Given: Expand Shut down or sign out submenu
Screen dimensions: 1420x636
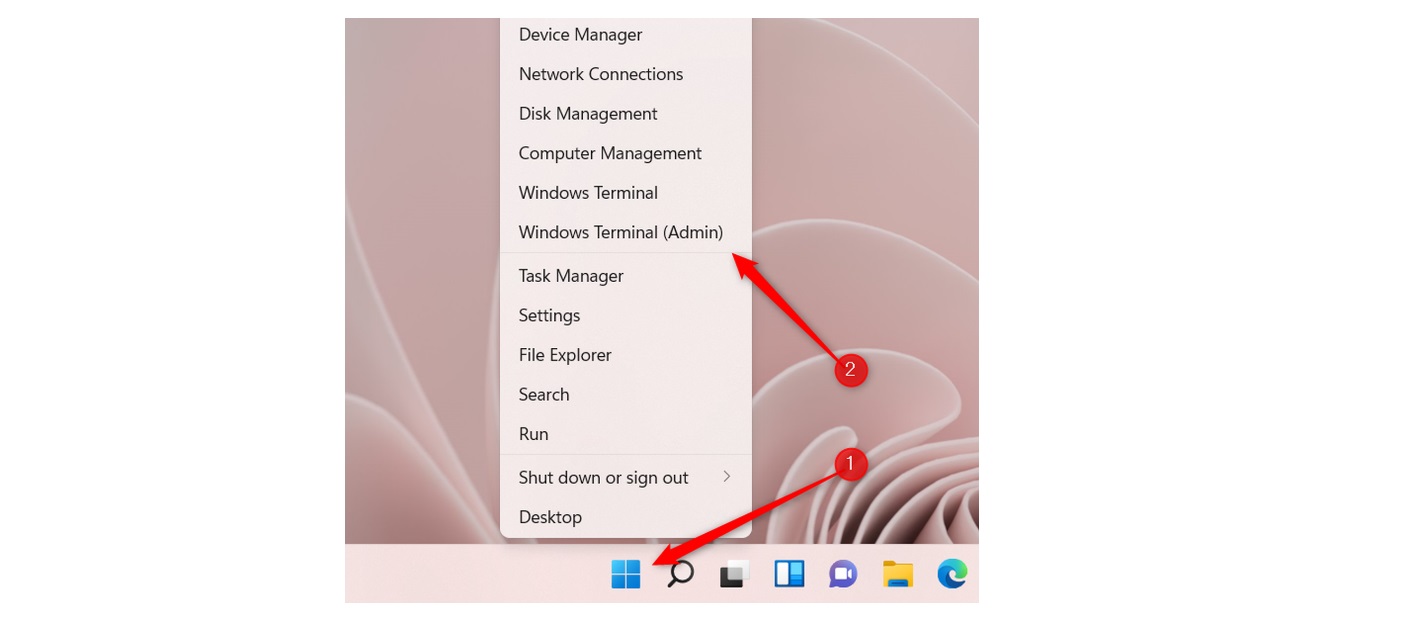Looking at the screenshot, I should (626, 478).
